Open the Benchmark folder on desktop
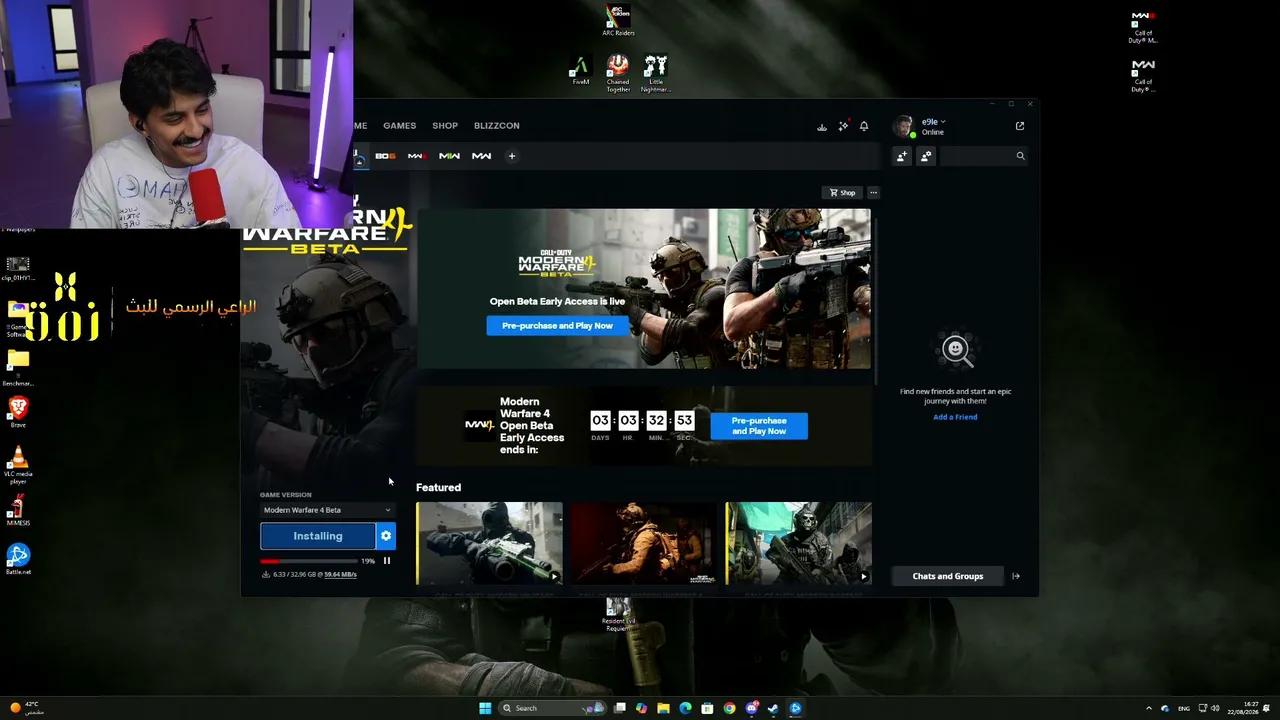The image size is (1280, 720). (18, 366)
